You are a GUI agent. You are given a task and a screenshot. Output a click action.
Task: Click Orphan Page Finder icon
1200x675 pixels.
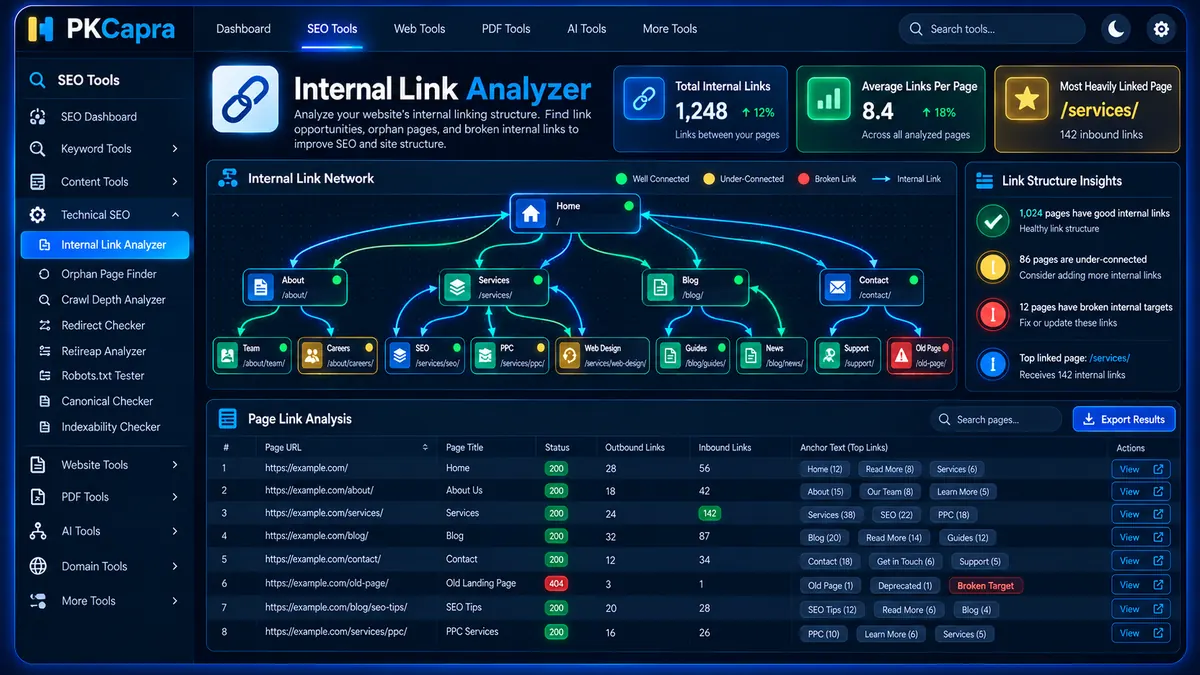point(44,274)
